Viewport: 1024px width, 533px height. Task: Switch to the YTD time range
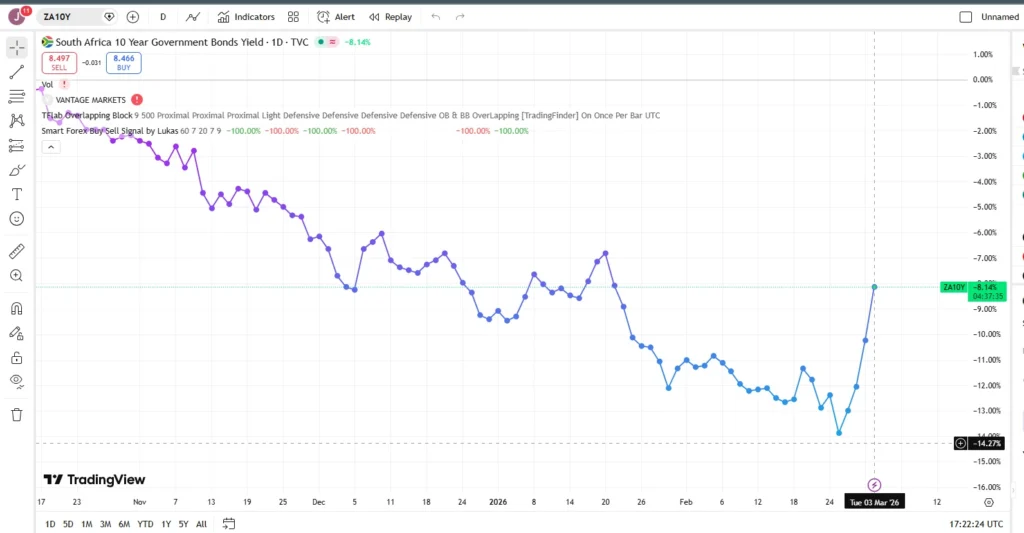(145, 524)
